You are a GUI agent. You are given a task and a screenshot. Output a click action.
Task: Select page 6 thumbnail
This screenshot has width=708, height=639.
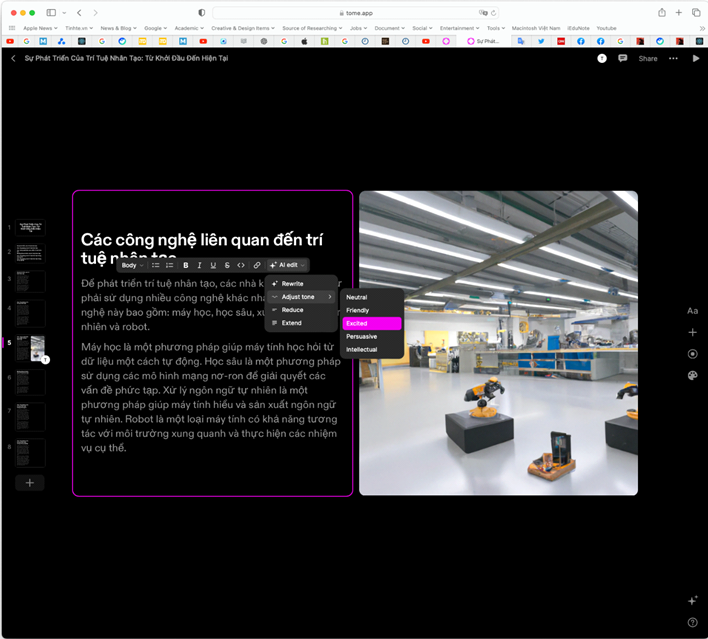pyautogui.click(x=30, y=382)
